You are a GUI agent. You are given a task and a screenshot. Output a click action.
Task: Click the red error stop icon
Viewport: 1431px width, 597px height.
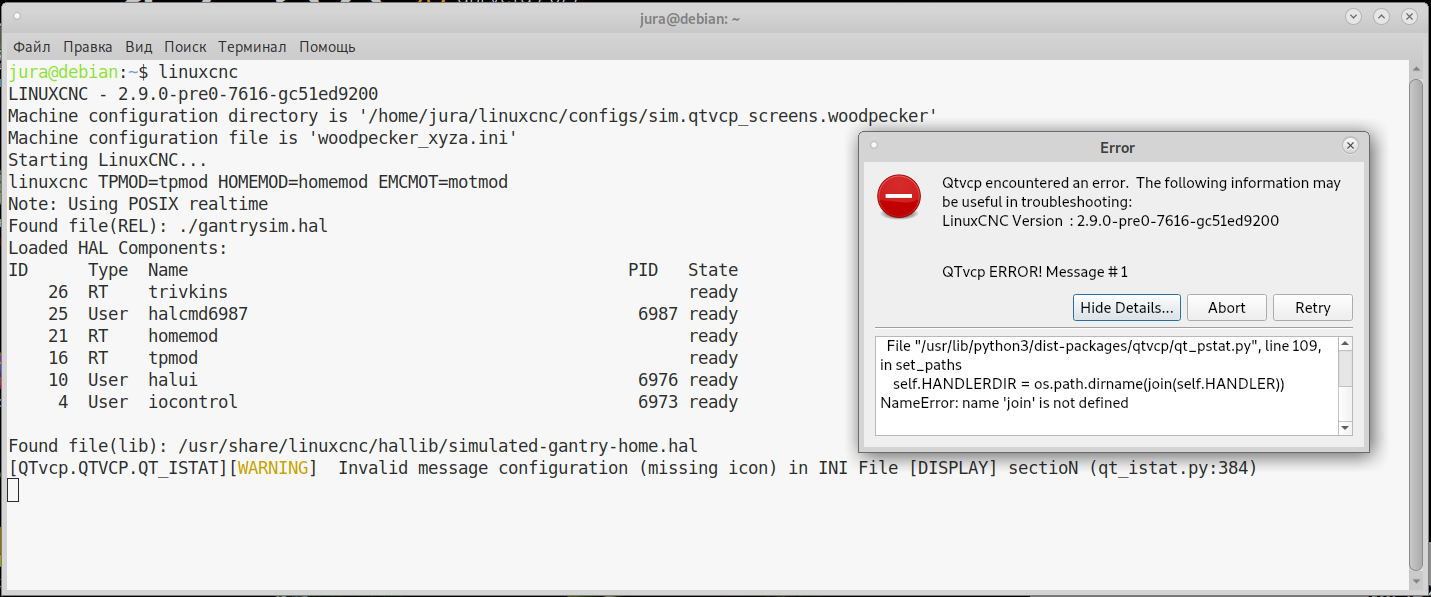coord(899,196)
